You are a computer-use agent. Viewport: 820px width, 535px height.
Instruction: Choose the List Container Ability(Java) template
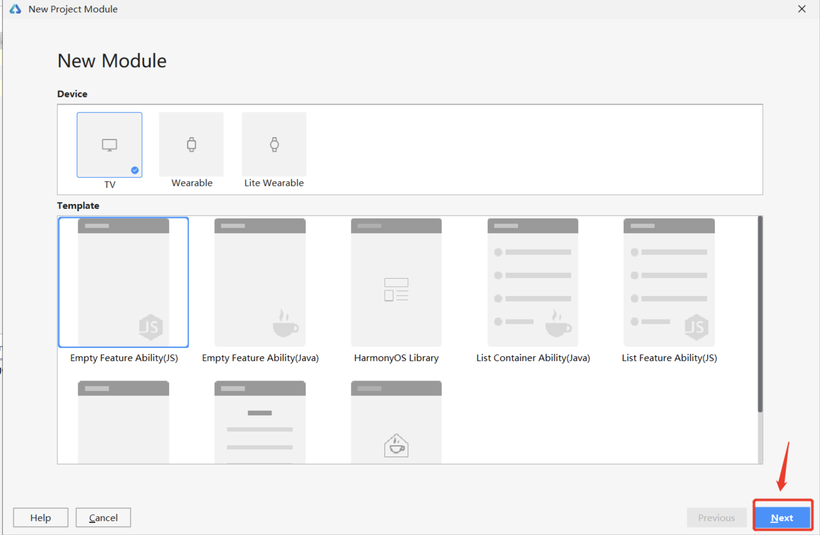click(x=533, y=282)
